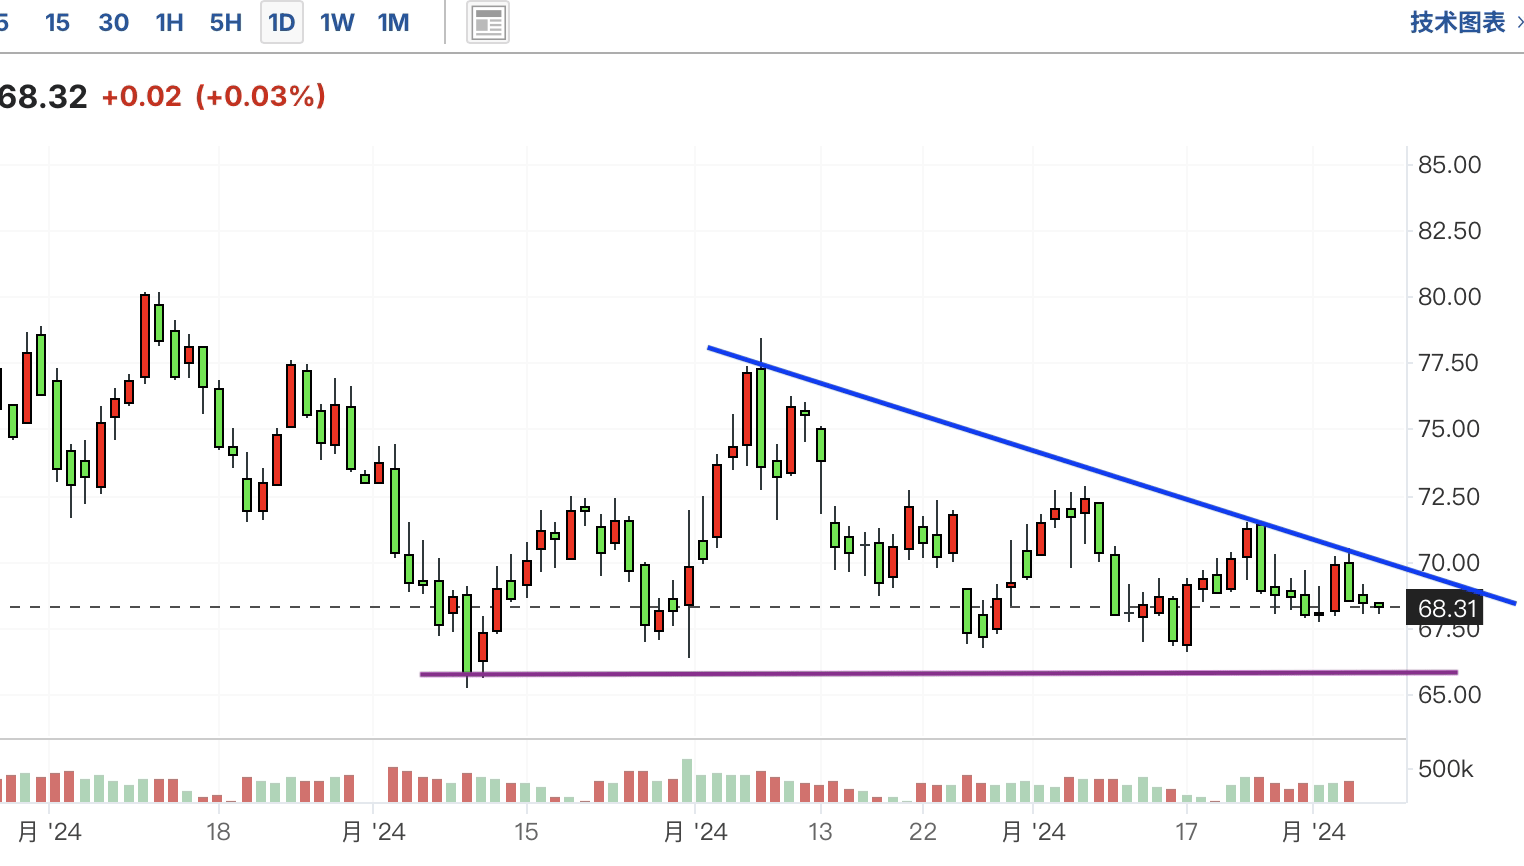1524x866 pixels.
Task: Click the date label 17
Action: 1186,832
